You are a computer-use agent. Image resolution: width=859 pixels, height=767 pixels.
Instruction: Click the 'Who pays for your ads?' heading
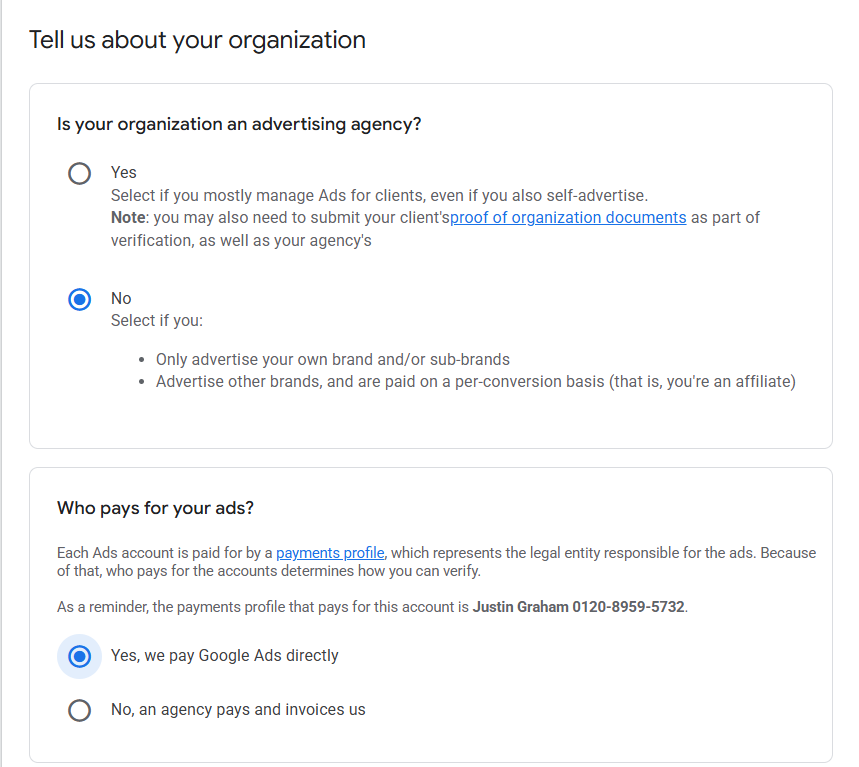(155, 508)
